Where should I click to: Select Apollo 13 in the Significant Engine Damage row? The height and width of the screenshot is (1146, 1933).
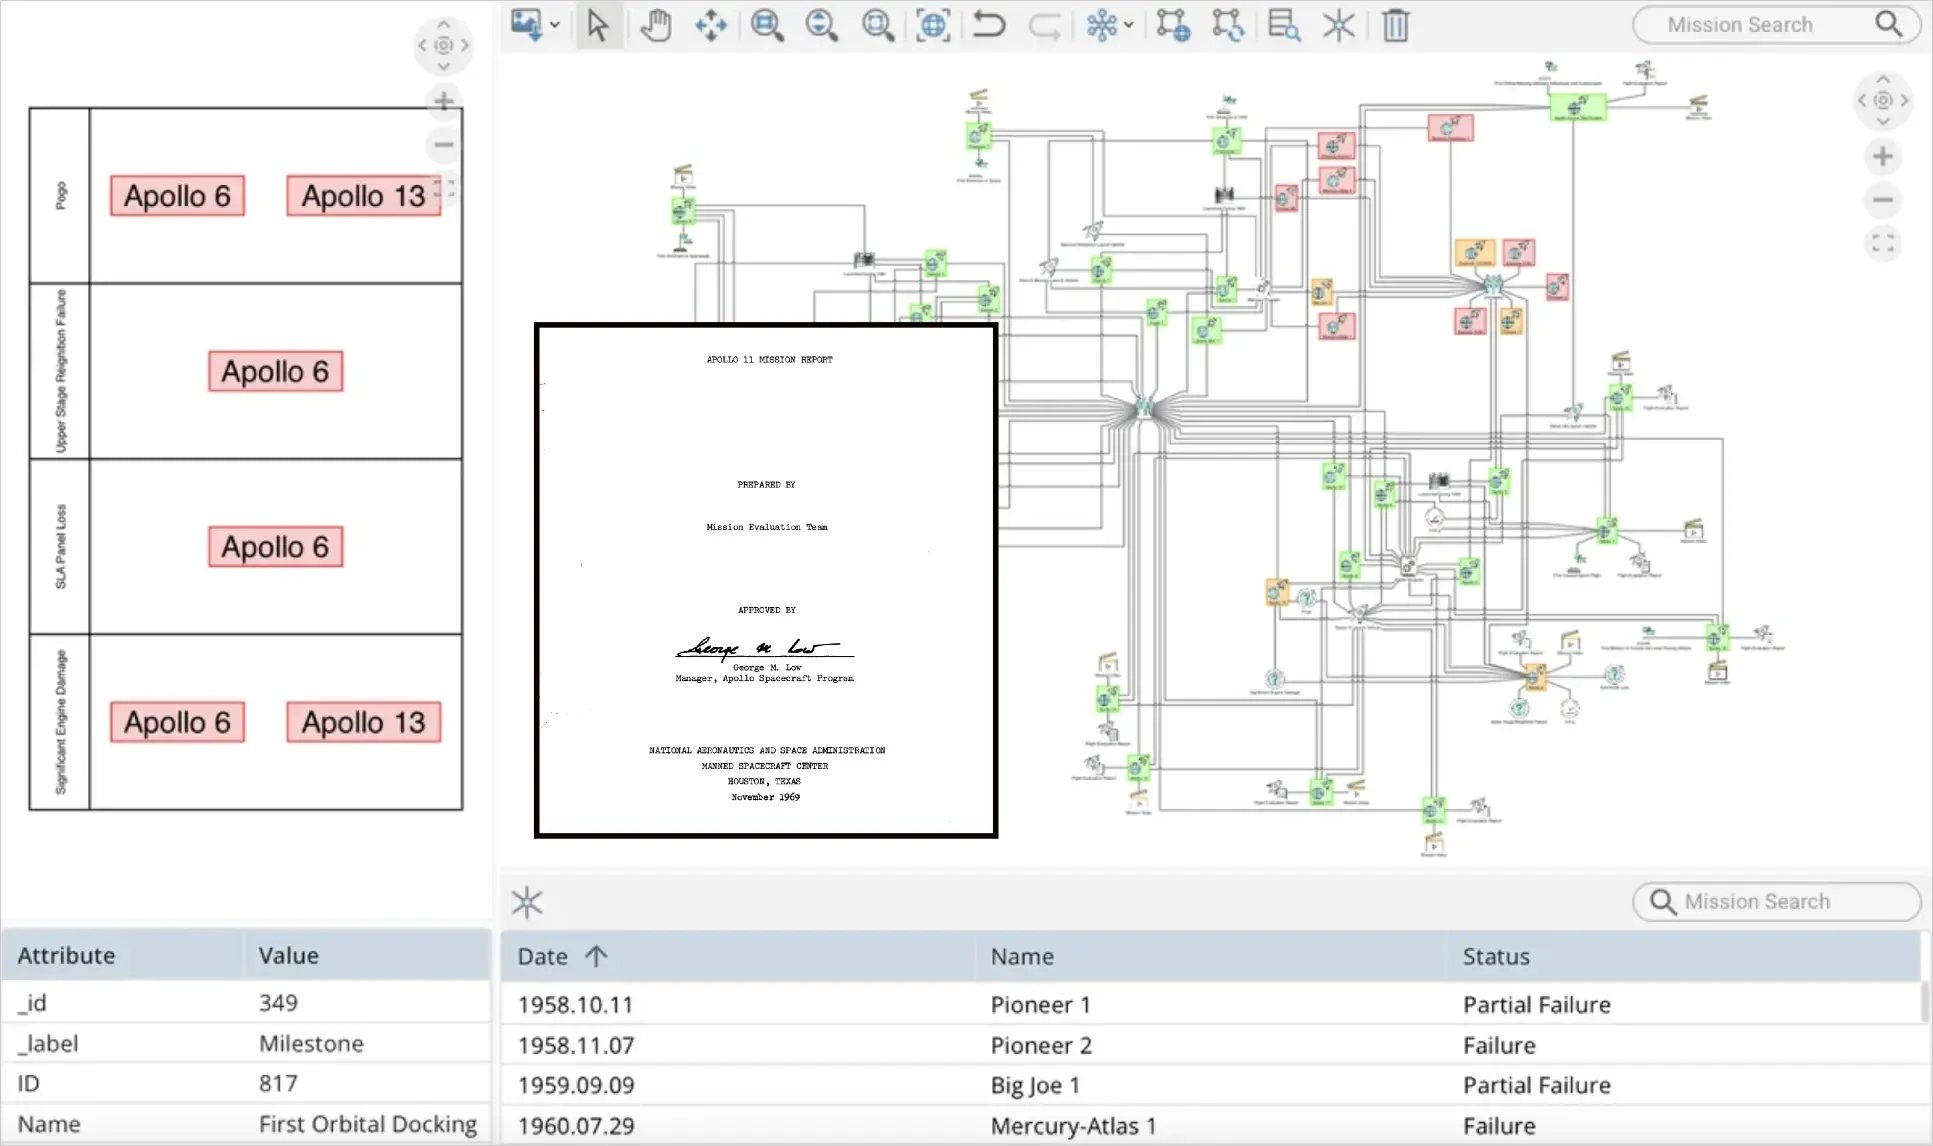pos(364,722)
